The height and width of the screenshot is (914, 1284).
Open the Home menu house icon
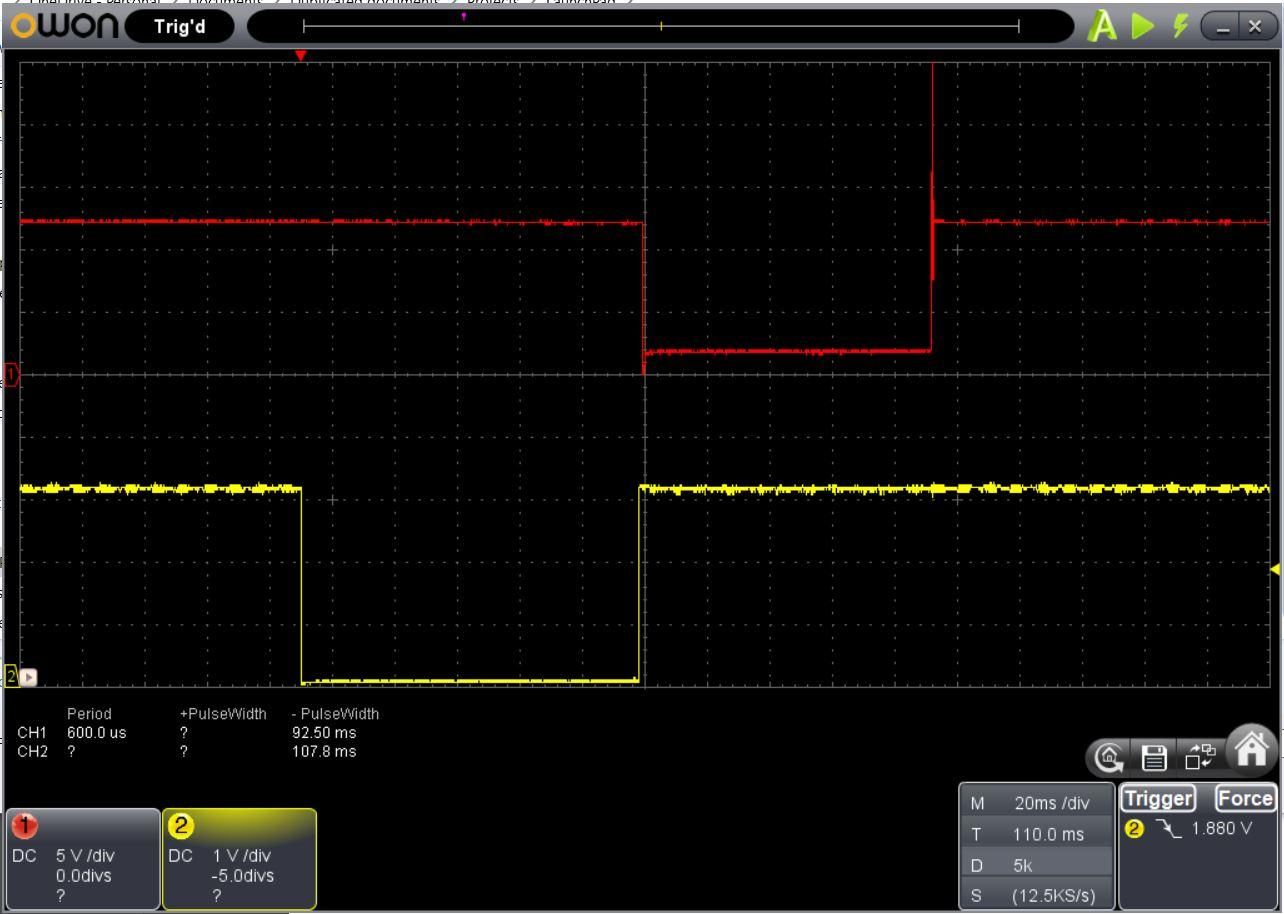click(1253, 750)
